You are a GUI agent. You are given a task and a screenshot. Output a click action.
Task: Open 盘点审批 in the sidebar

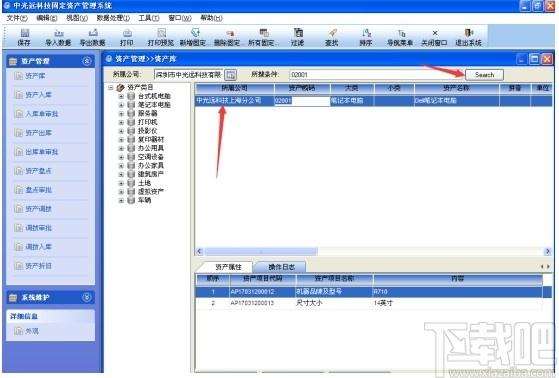click(x=33, y=190)
